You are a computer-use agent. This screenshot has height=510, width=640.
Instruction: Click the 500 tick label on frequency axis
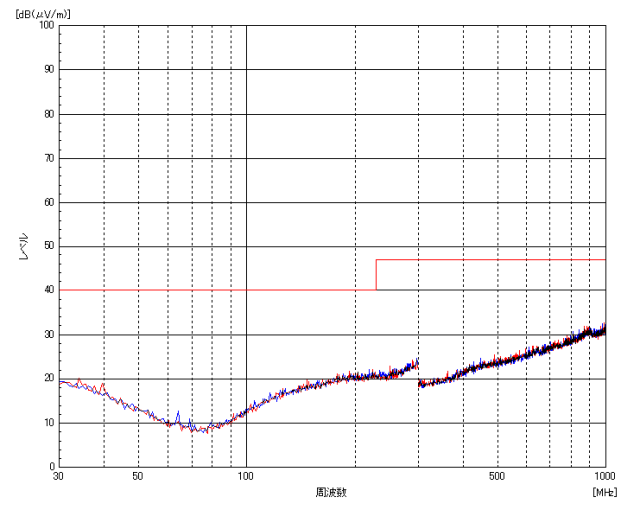click(x=497, y=477)
